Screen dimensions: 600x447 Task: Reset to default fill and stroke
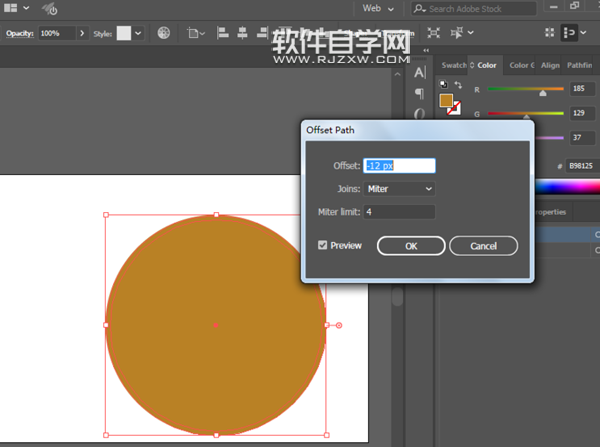tap(443, 86)
